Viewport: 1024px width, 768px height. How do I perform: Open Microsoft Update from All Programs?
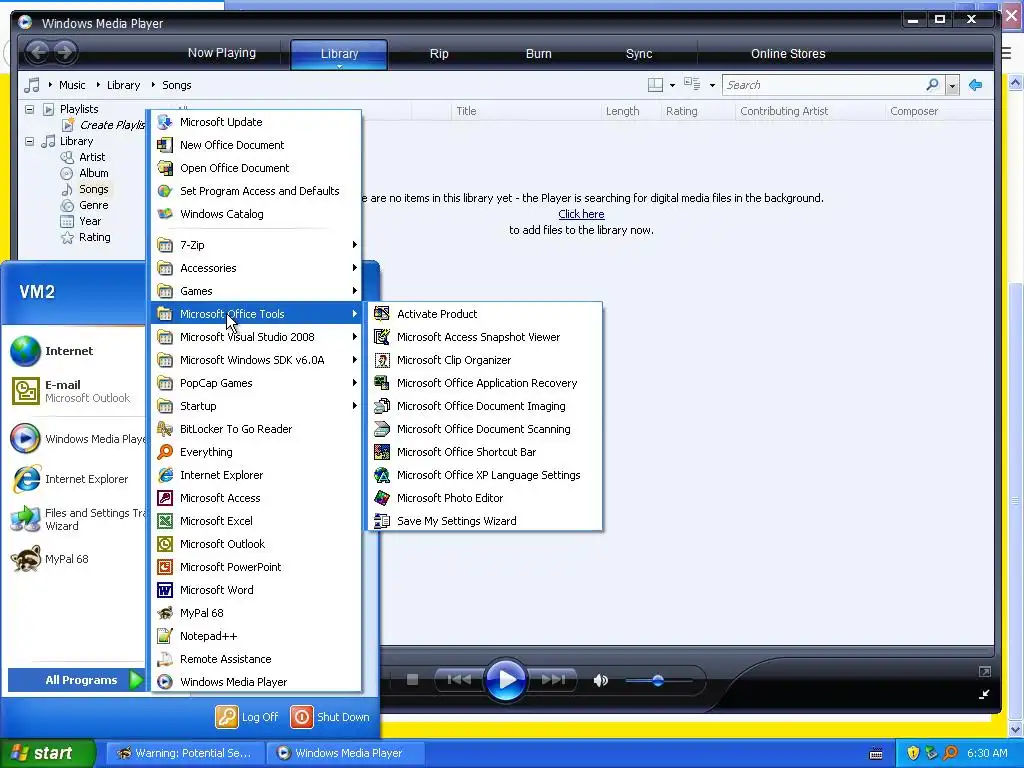(256, 122)
